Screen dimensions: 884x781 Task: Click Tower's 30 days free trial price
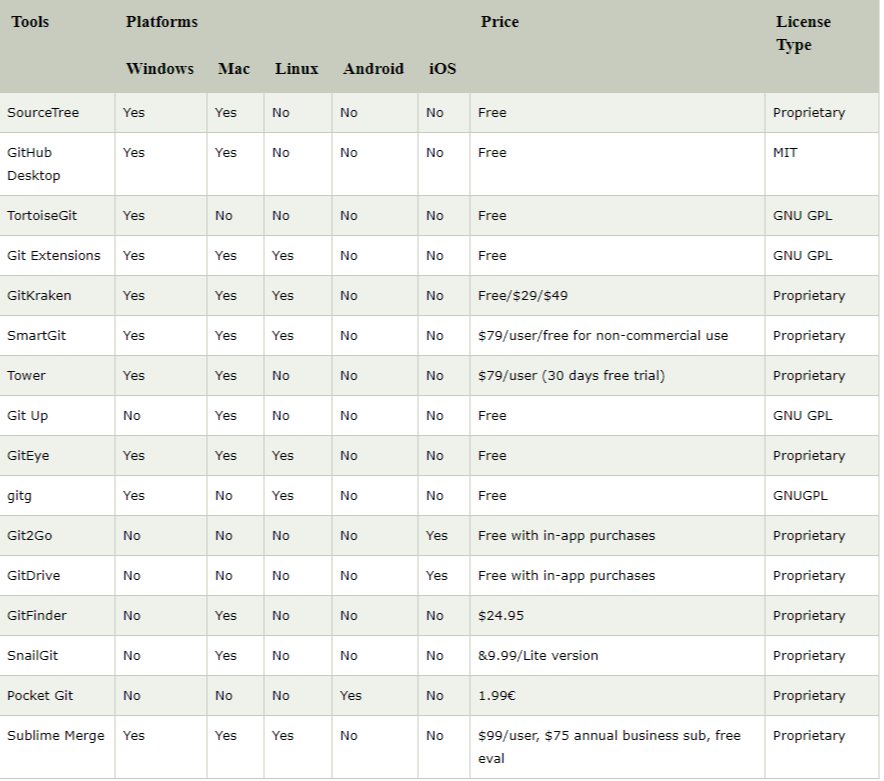click(x=571, y=376)
